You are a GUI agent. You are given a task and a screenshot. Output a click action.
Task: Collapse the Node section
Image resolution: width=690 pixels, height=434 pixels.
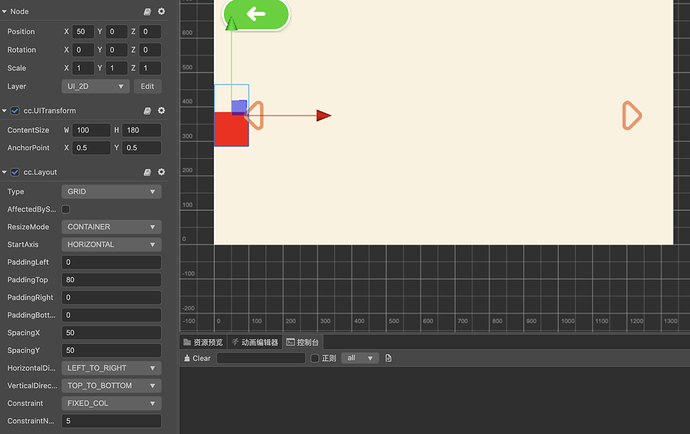(4, 11)
